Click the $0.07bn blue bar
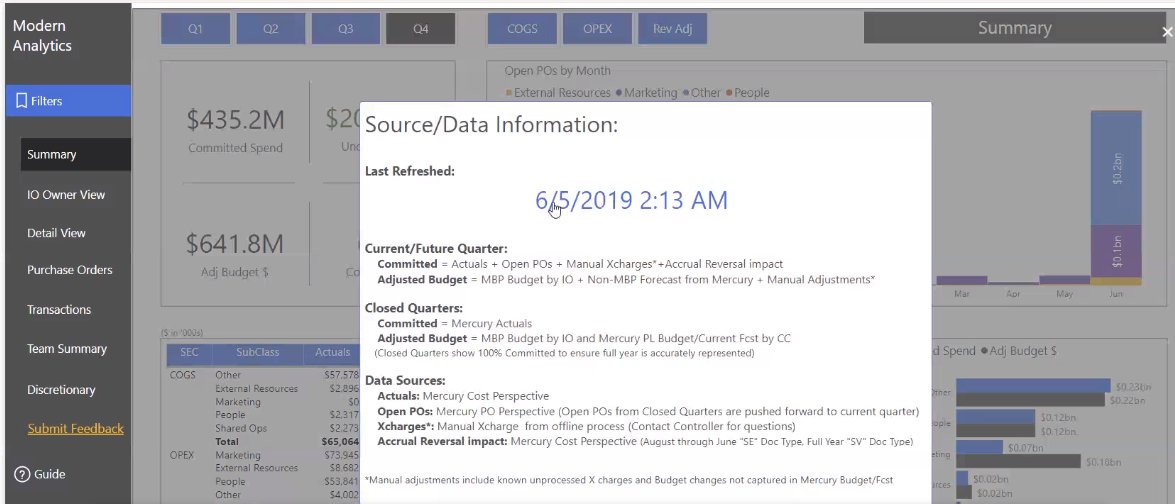1175x504 pixels. [x=979, y=447]
